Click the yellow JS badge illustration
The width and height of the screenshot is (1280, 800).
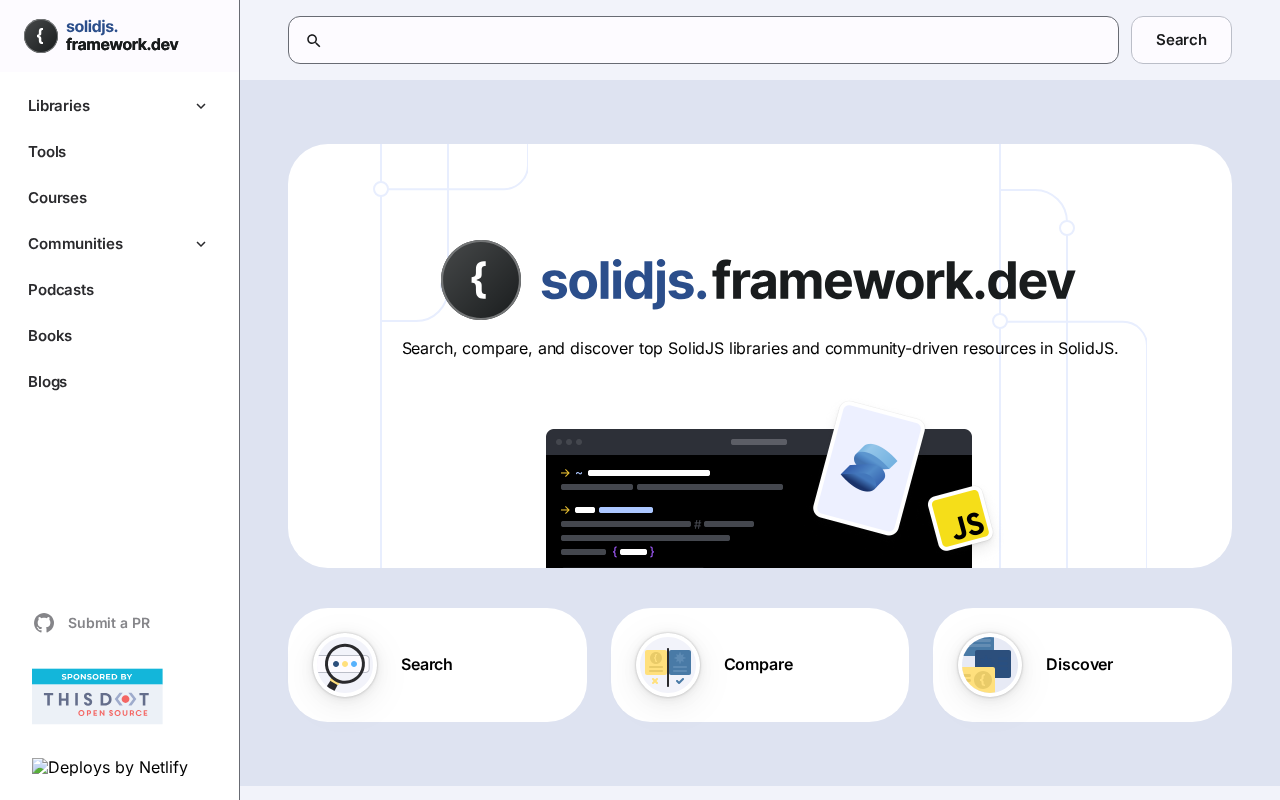(960, 519)
